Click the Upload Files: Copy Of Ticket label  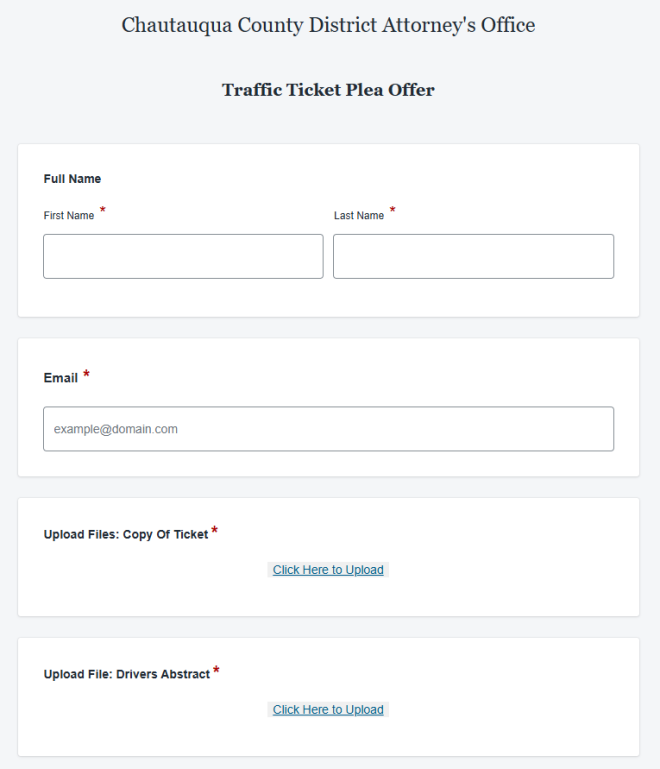coord(126,535)
